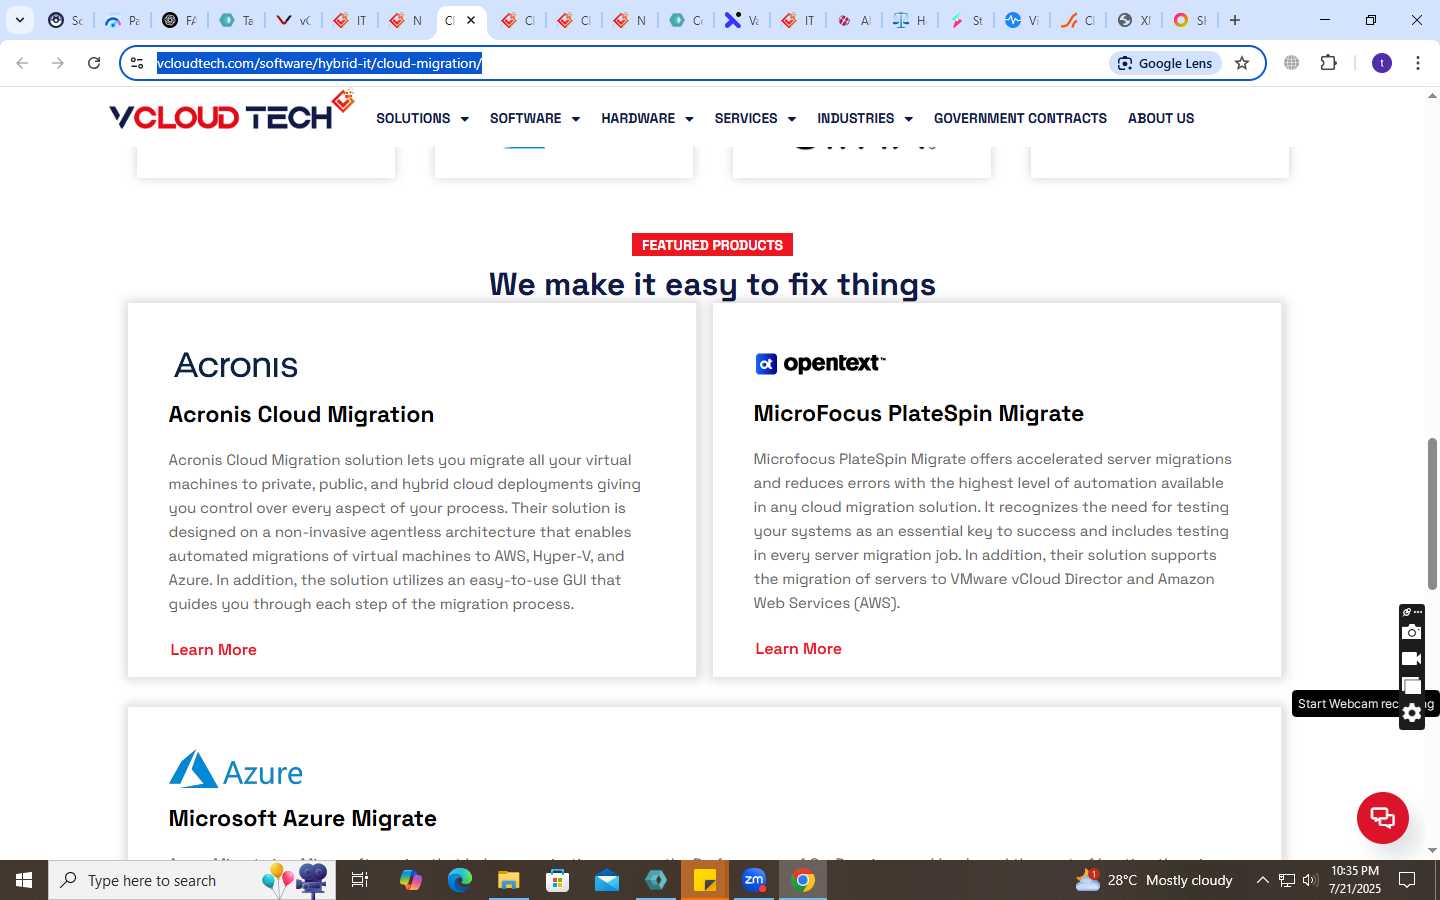Open Mail app from taskbar
The height and width of the screenshot is (900, 1440).
607,880
